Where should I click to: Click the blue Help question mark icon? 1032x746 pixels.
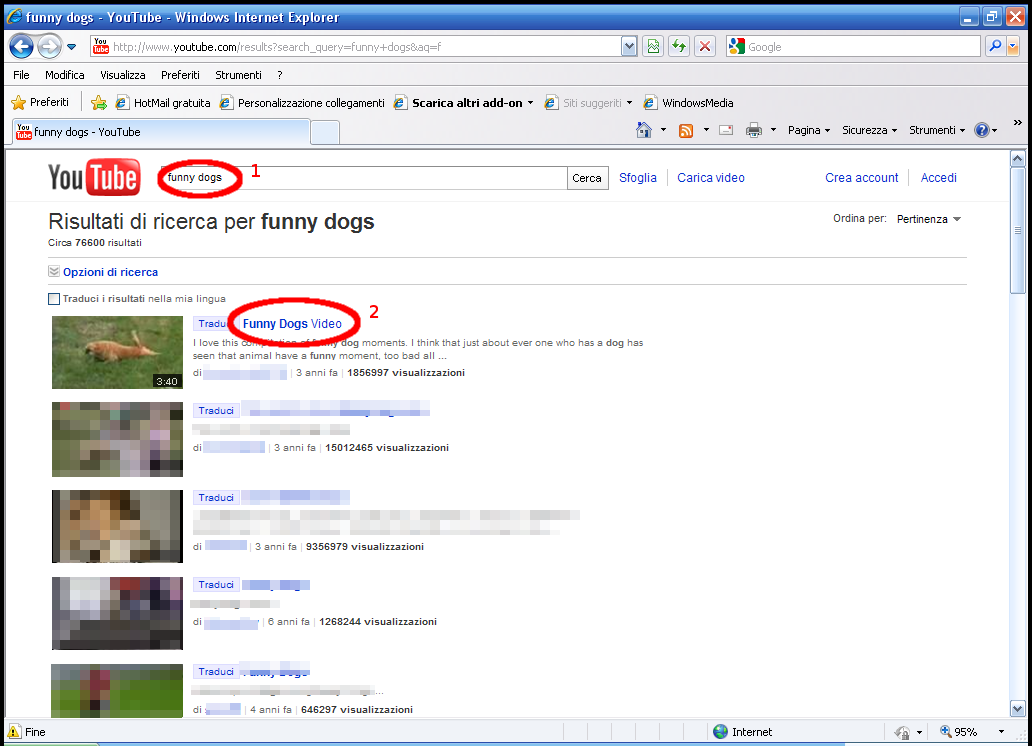(x=981, y=130)
